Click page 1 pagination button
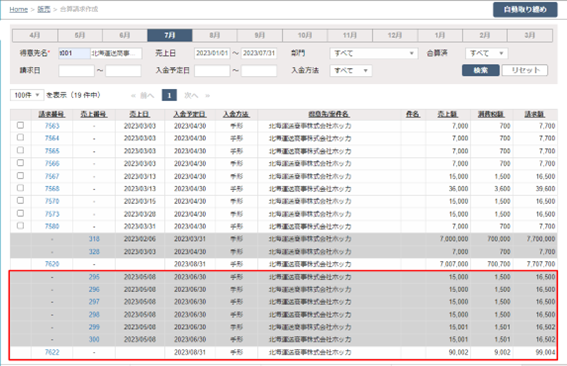 pos(169,95)
